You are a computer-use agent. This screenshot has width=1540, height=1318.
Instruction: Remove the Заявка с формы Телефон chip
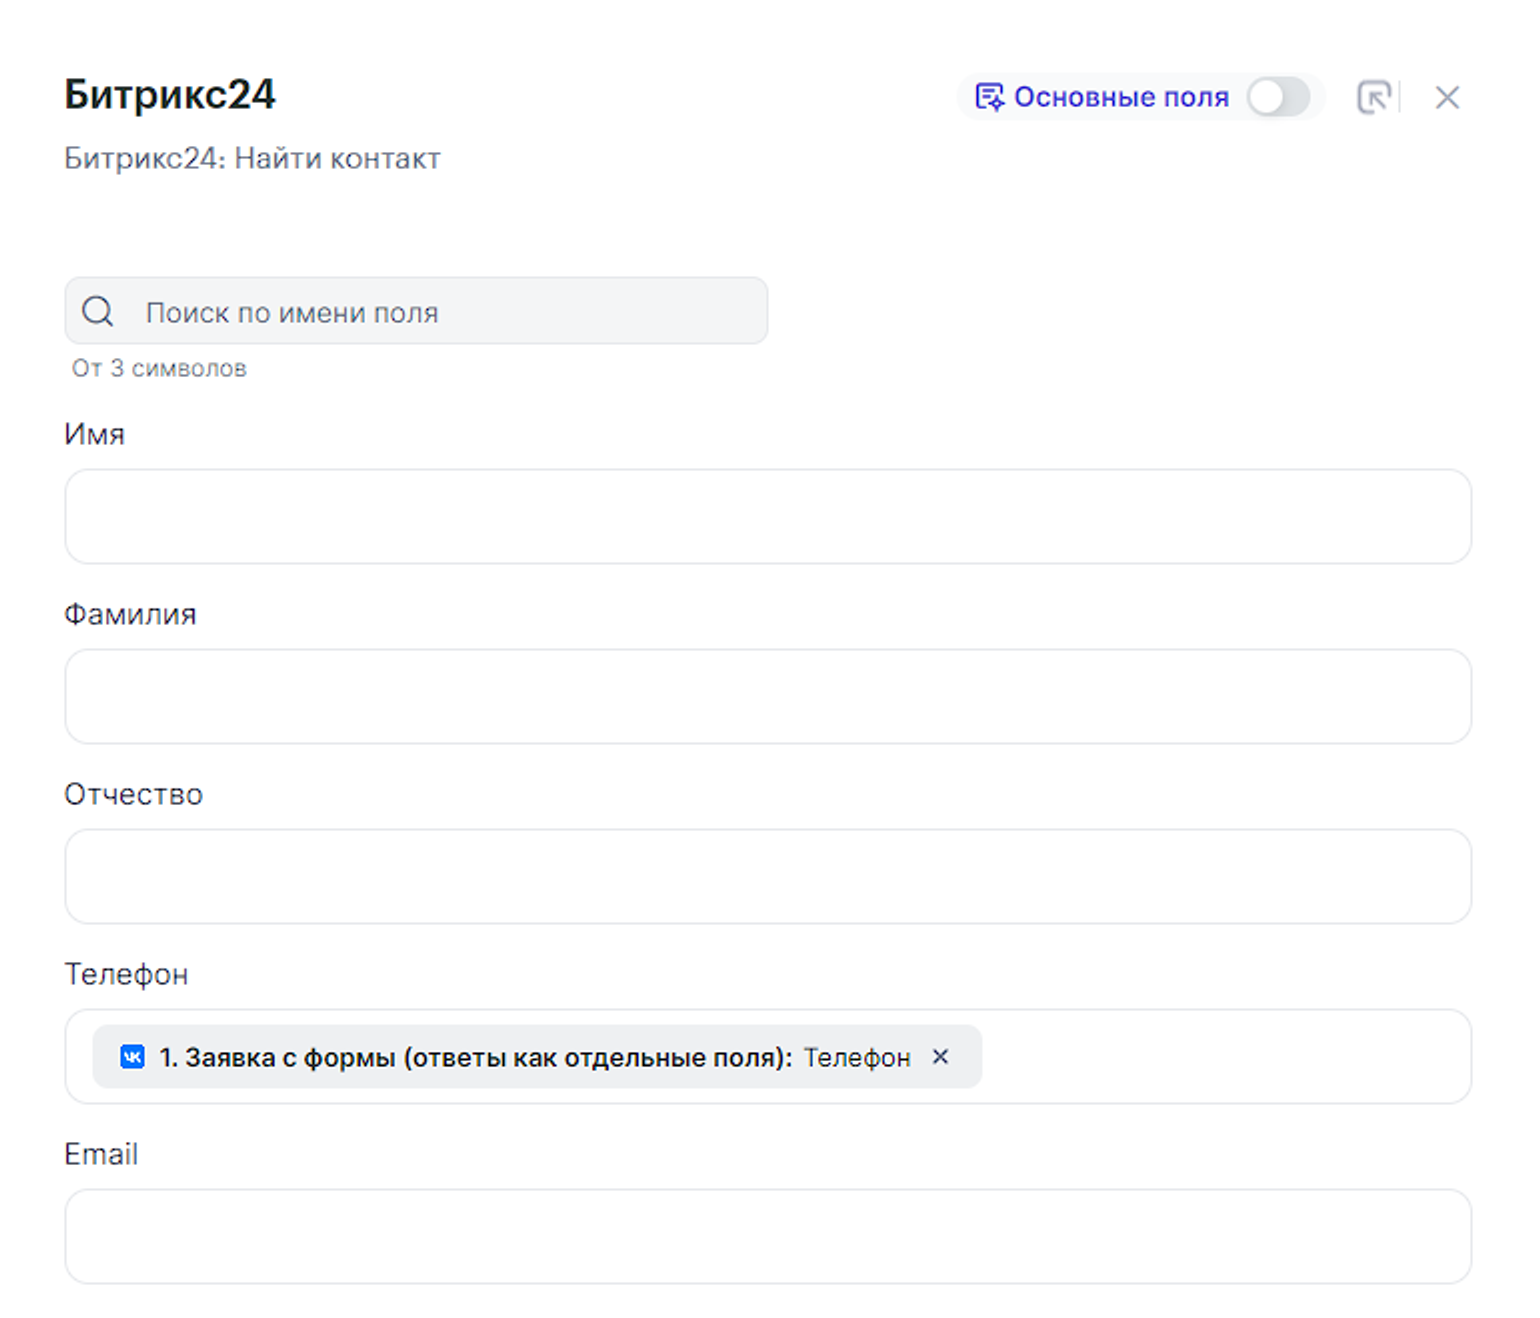pos(940,1056)
